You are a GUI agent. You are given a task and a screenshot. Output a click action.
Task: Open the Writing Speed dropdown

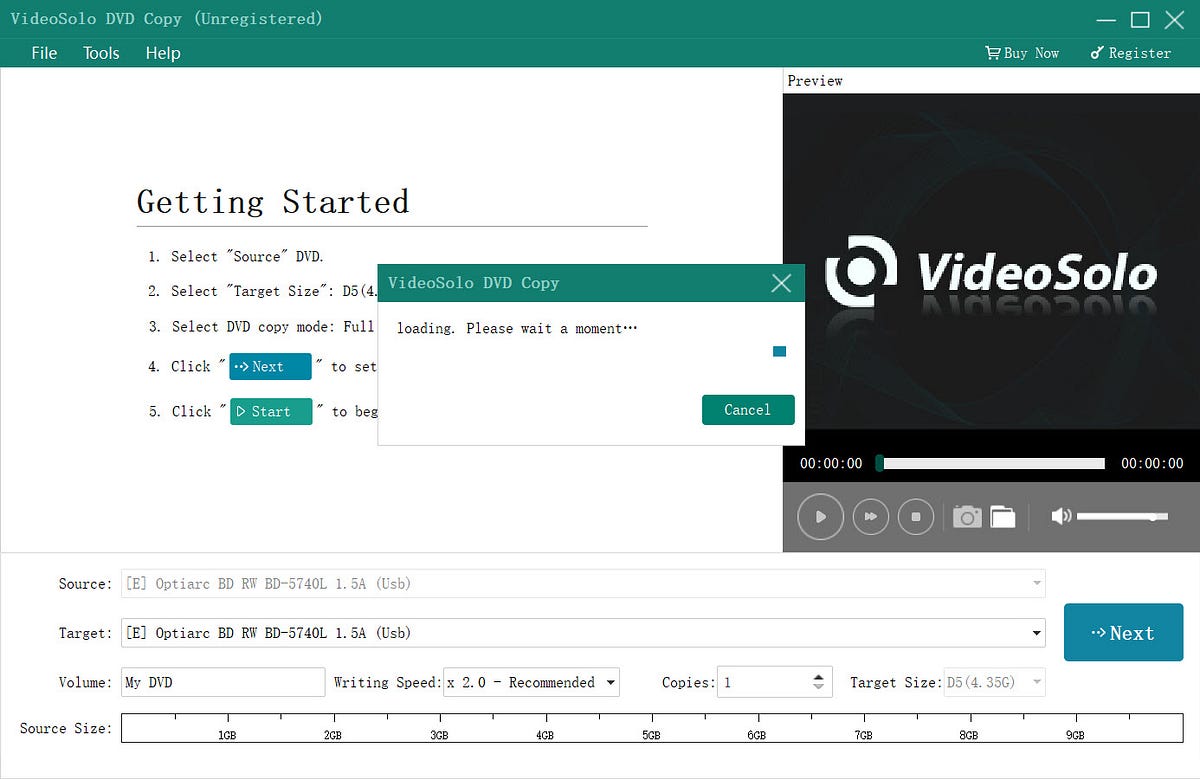(x=612, y=682)
